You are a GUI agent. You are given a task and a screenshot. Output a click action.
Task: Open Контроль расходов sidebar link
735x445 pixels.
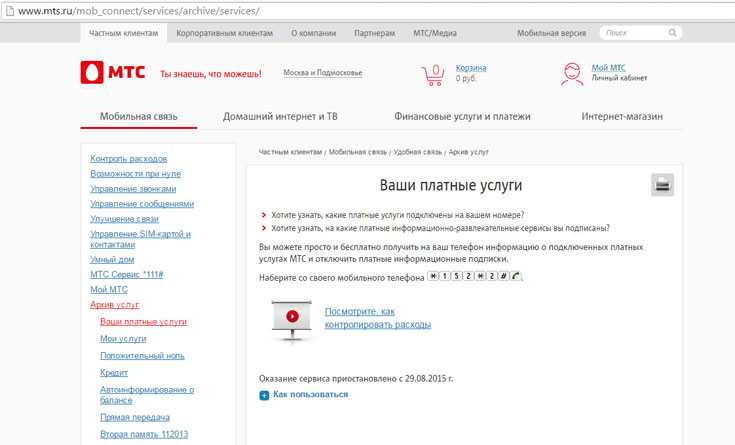click(128, 159)
